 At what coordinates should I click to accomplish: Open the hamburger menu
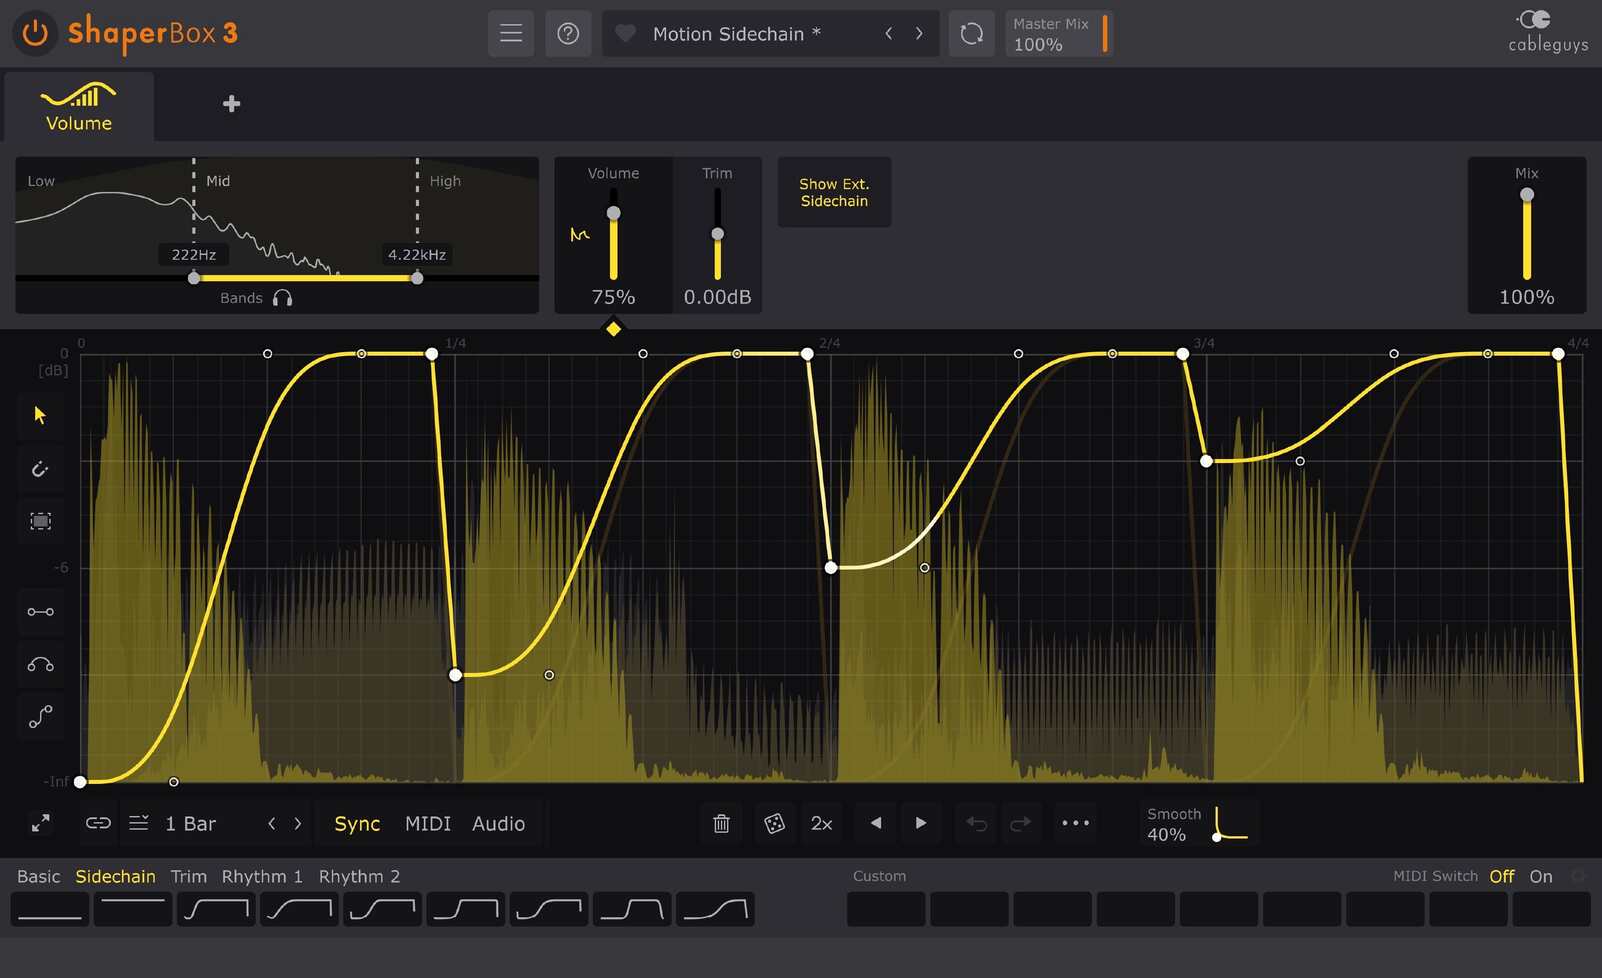coord(511,33)
